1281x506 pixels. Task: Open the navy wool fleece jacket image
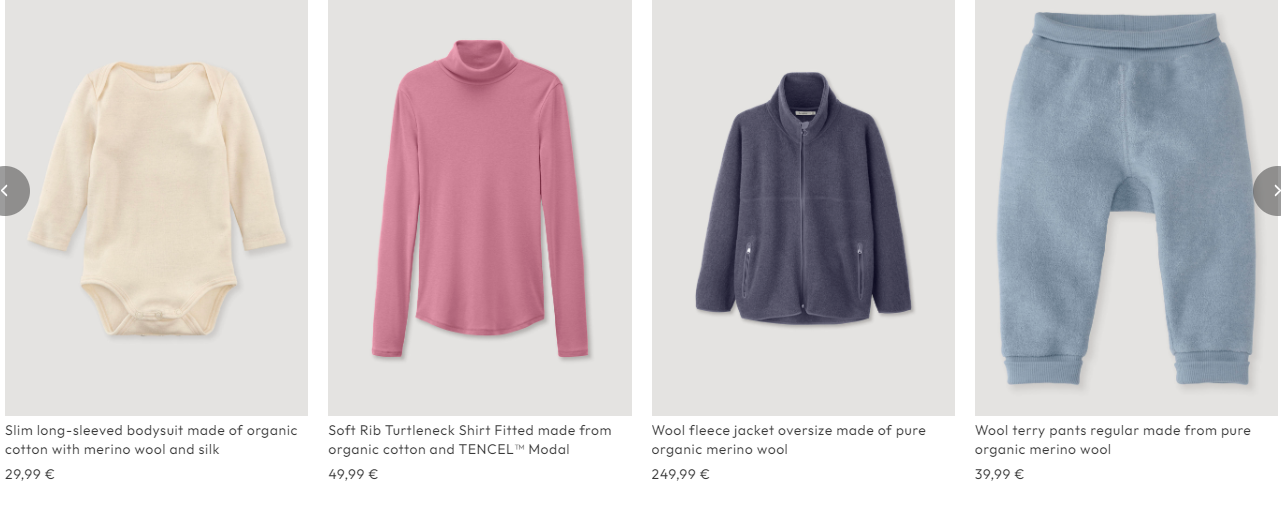803,208
